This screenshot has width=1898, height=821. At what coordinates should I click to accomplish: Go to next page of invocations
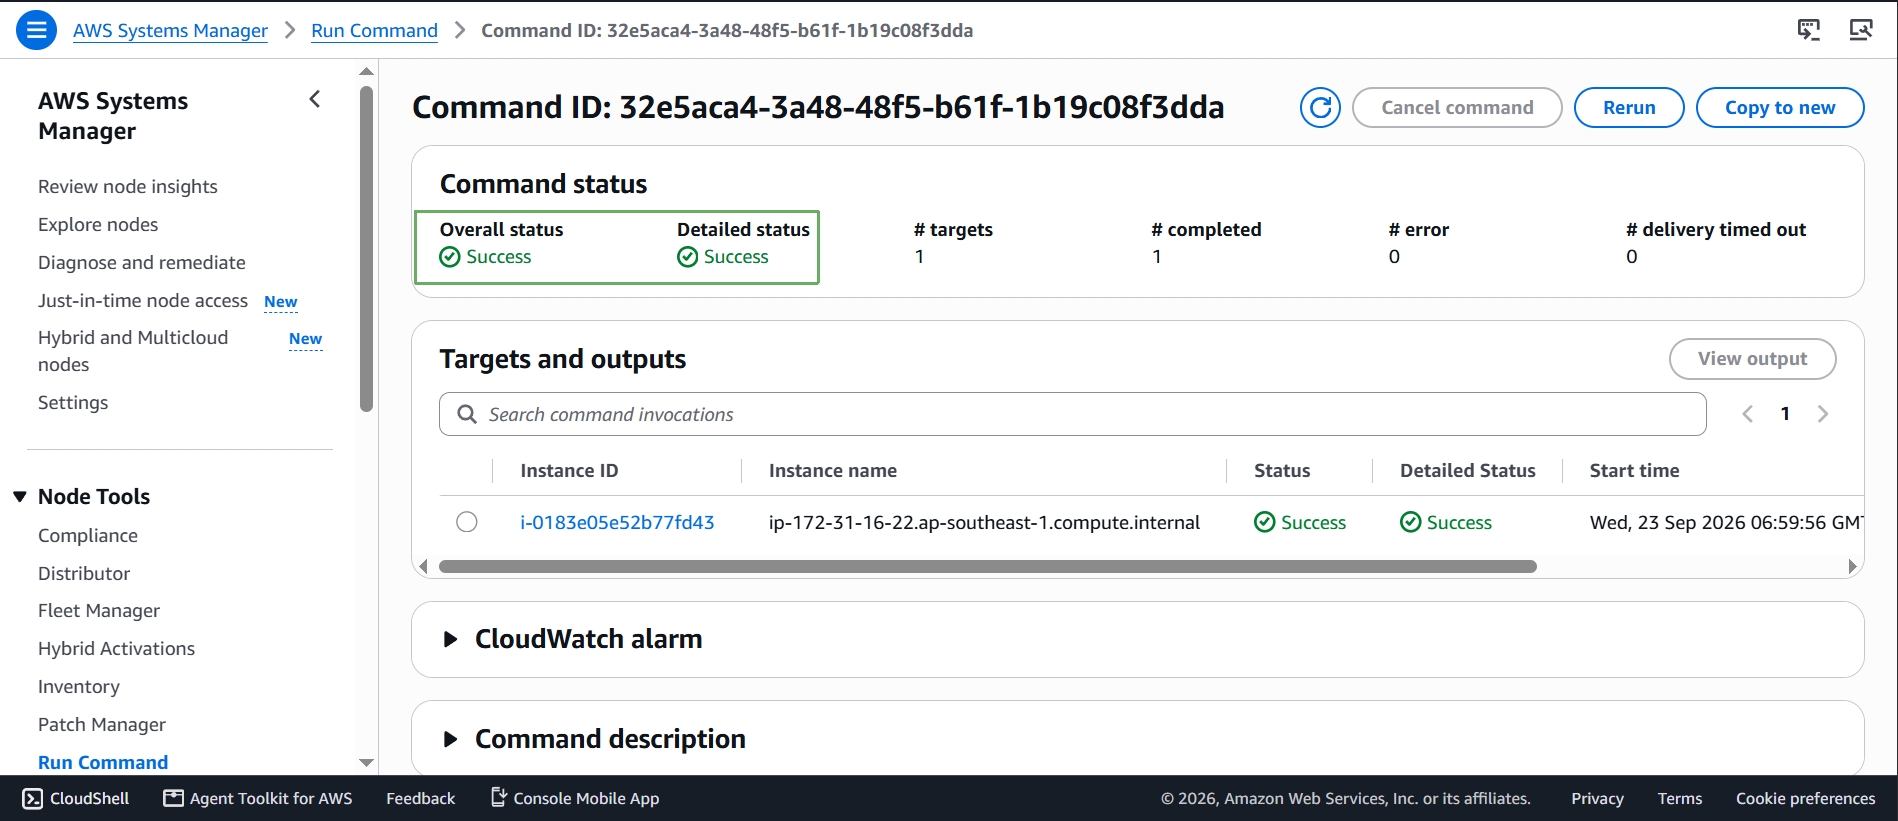[1823, 414]
